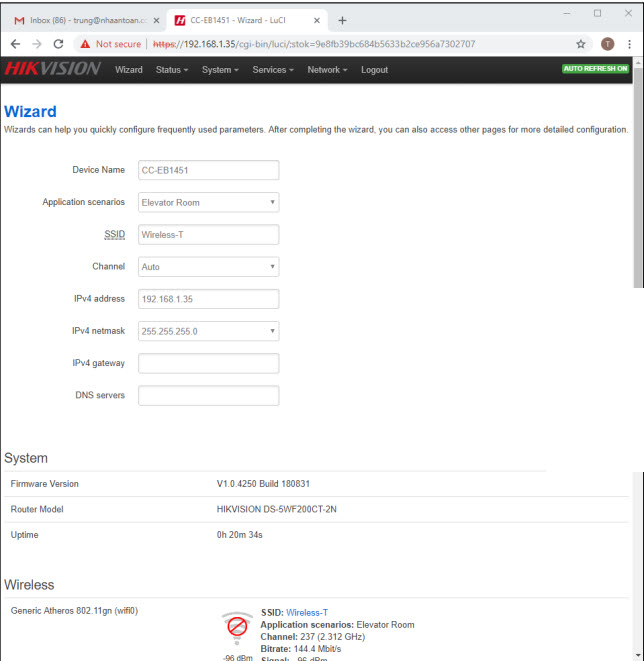Image resolution: width=644 pixels, height=661 pixels.
Task: Click into the IPv4 gateway field
Action: [x=208, y=363]
